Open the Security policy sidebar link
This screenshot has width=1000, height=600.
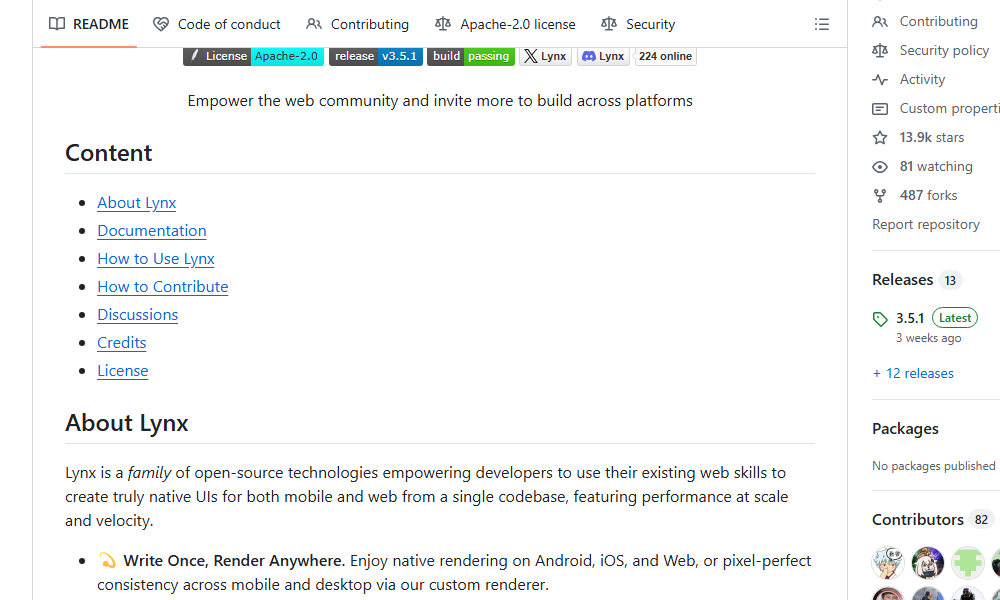(x=944, y=50)
